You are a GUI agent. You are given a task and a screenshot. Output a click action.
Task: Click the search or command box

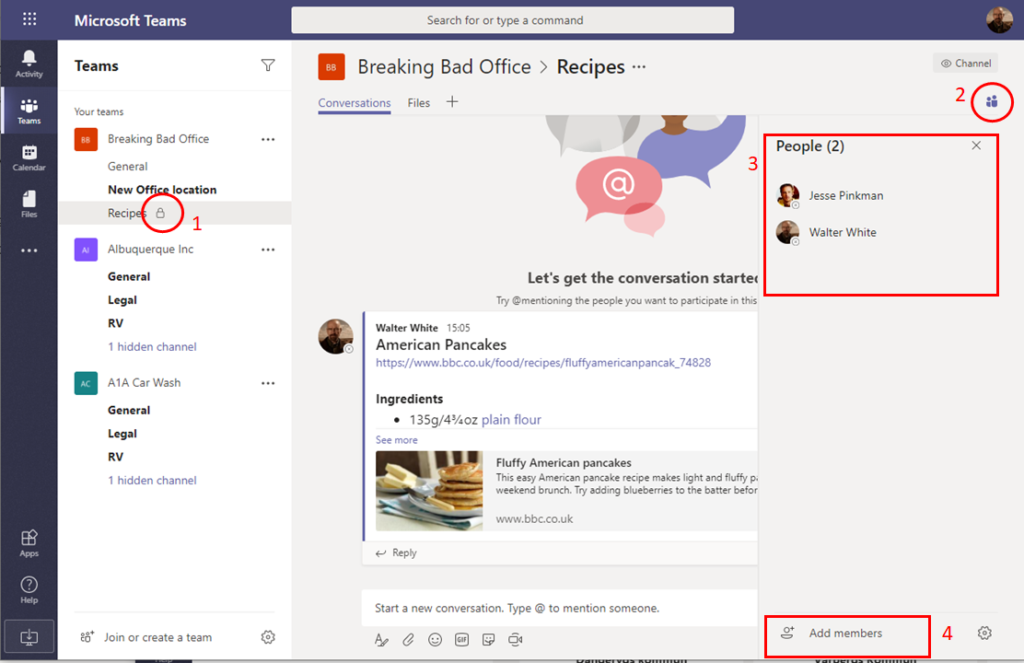513,20
